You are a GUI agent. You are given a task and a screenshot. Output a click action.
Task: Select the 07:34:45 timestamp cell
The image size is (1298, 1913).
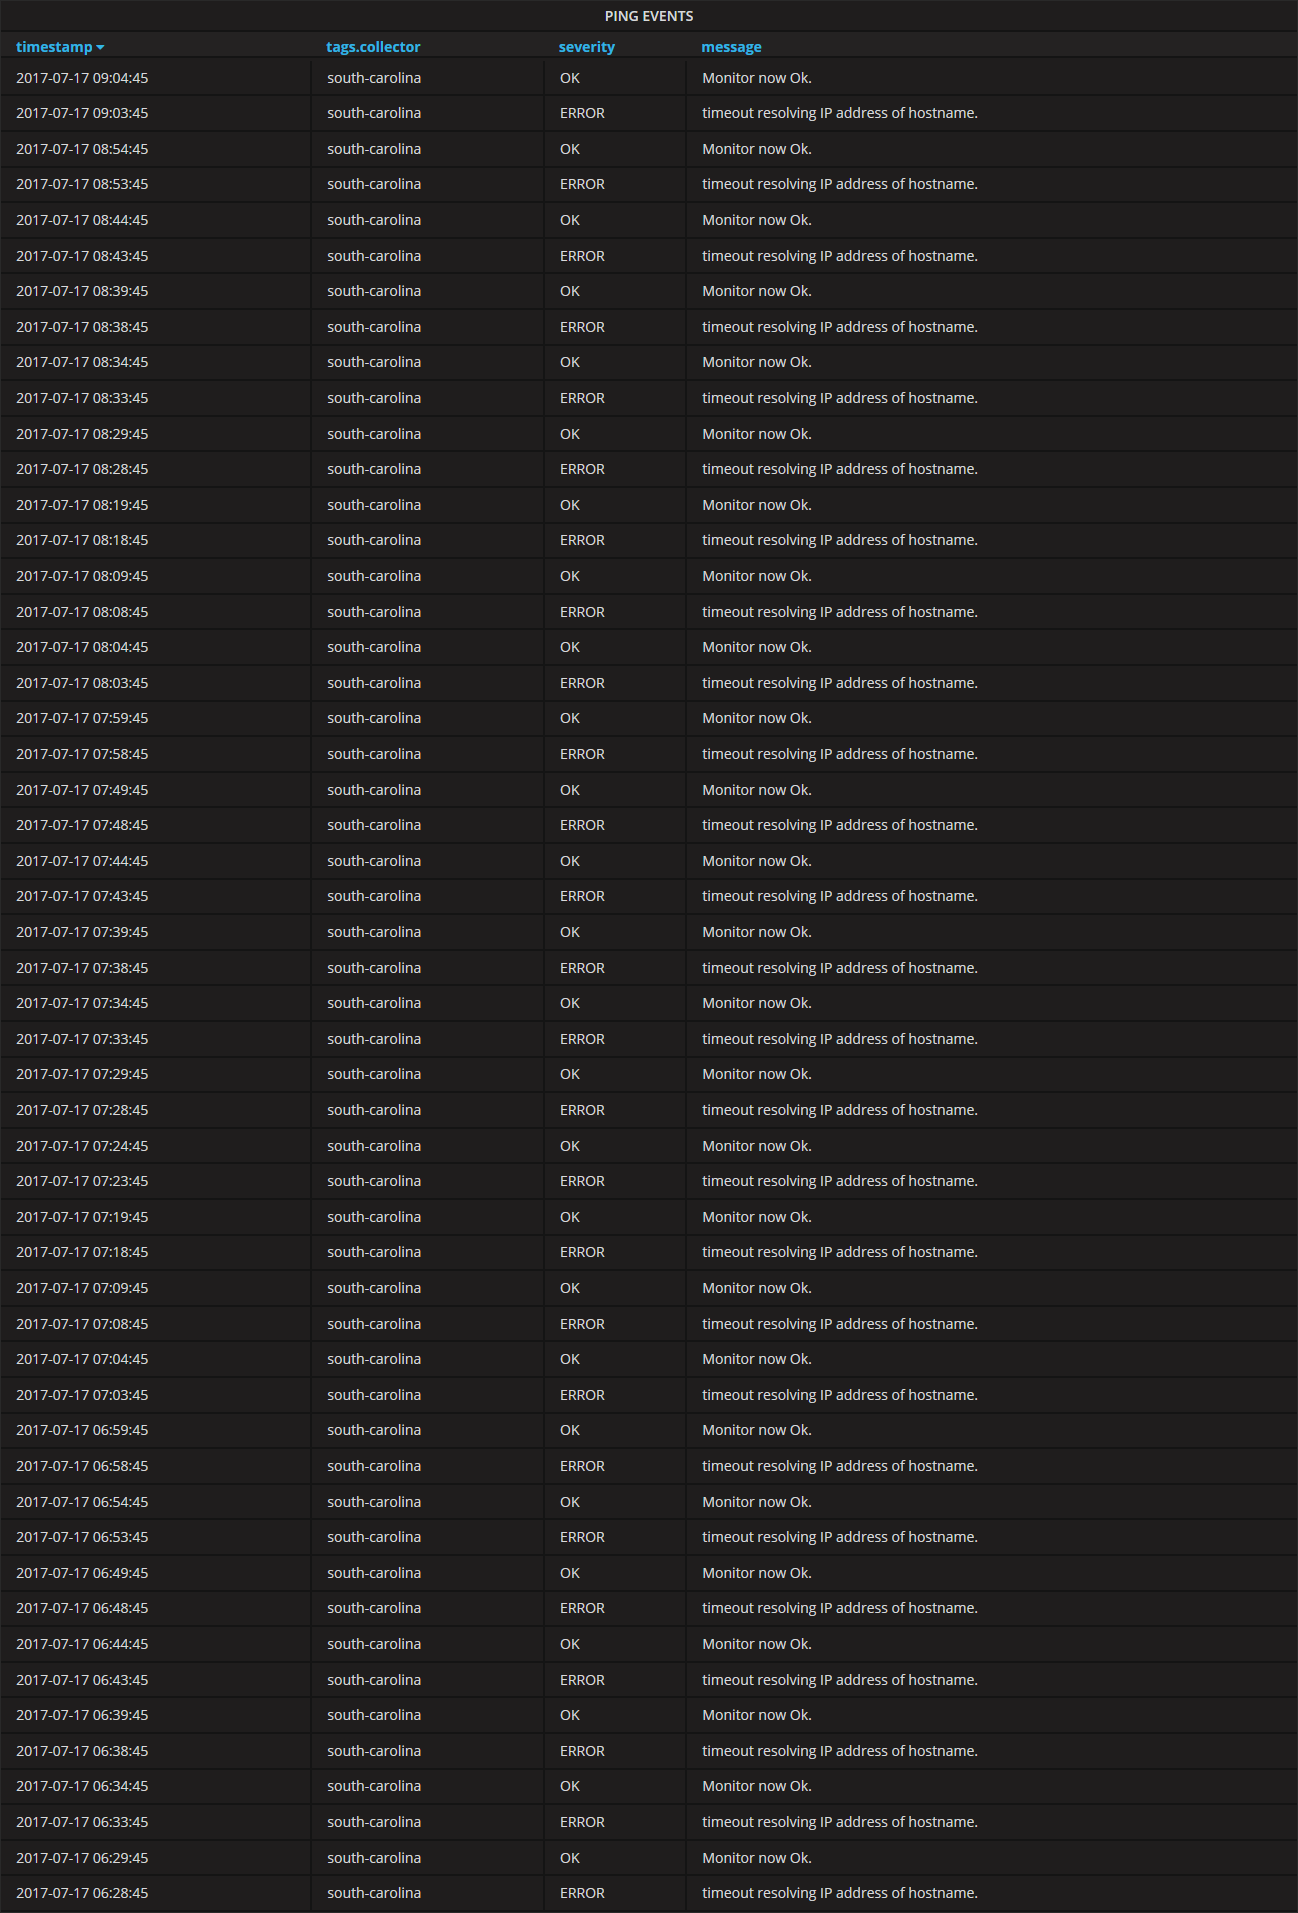82,1003
